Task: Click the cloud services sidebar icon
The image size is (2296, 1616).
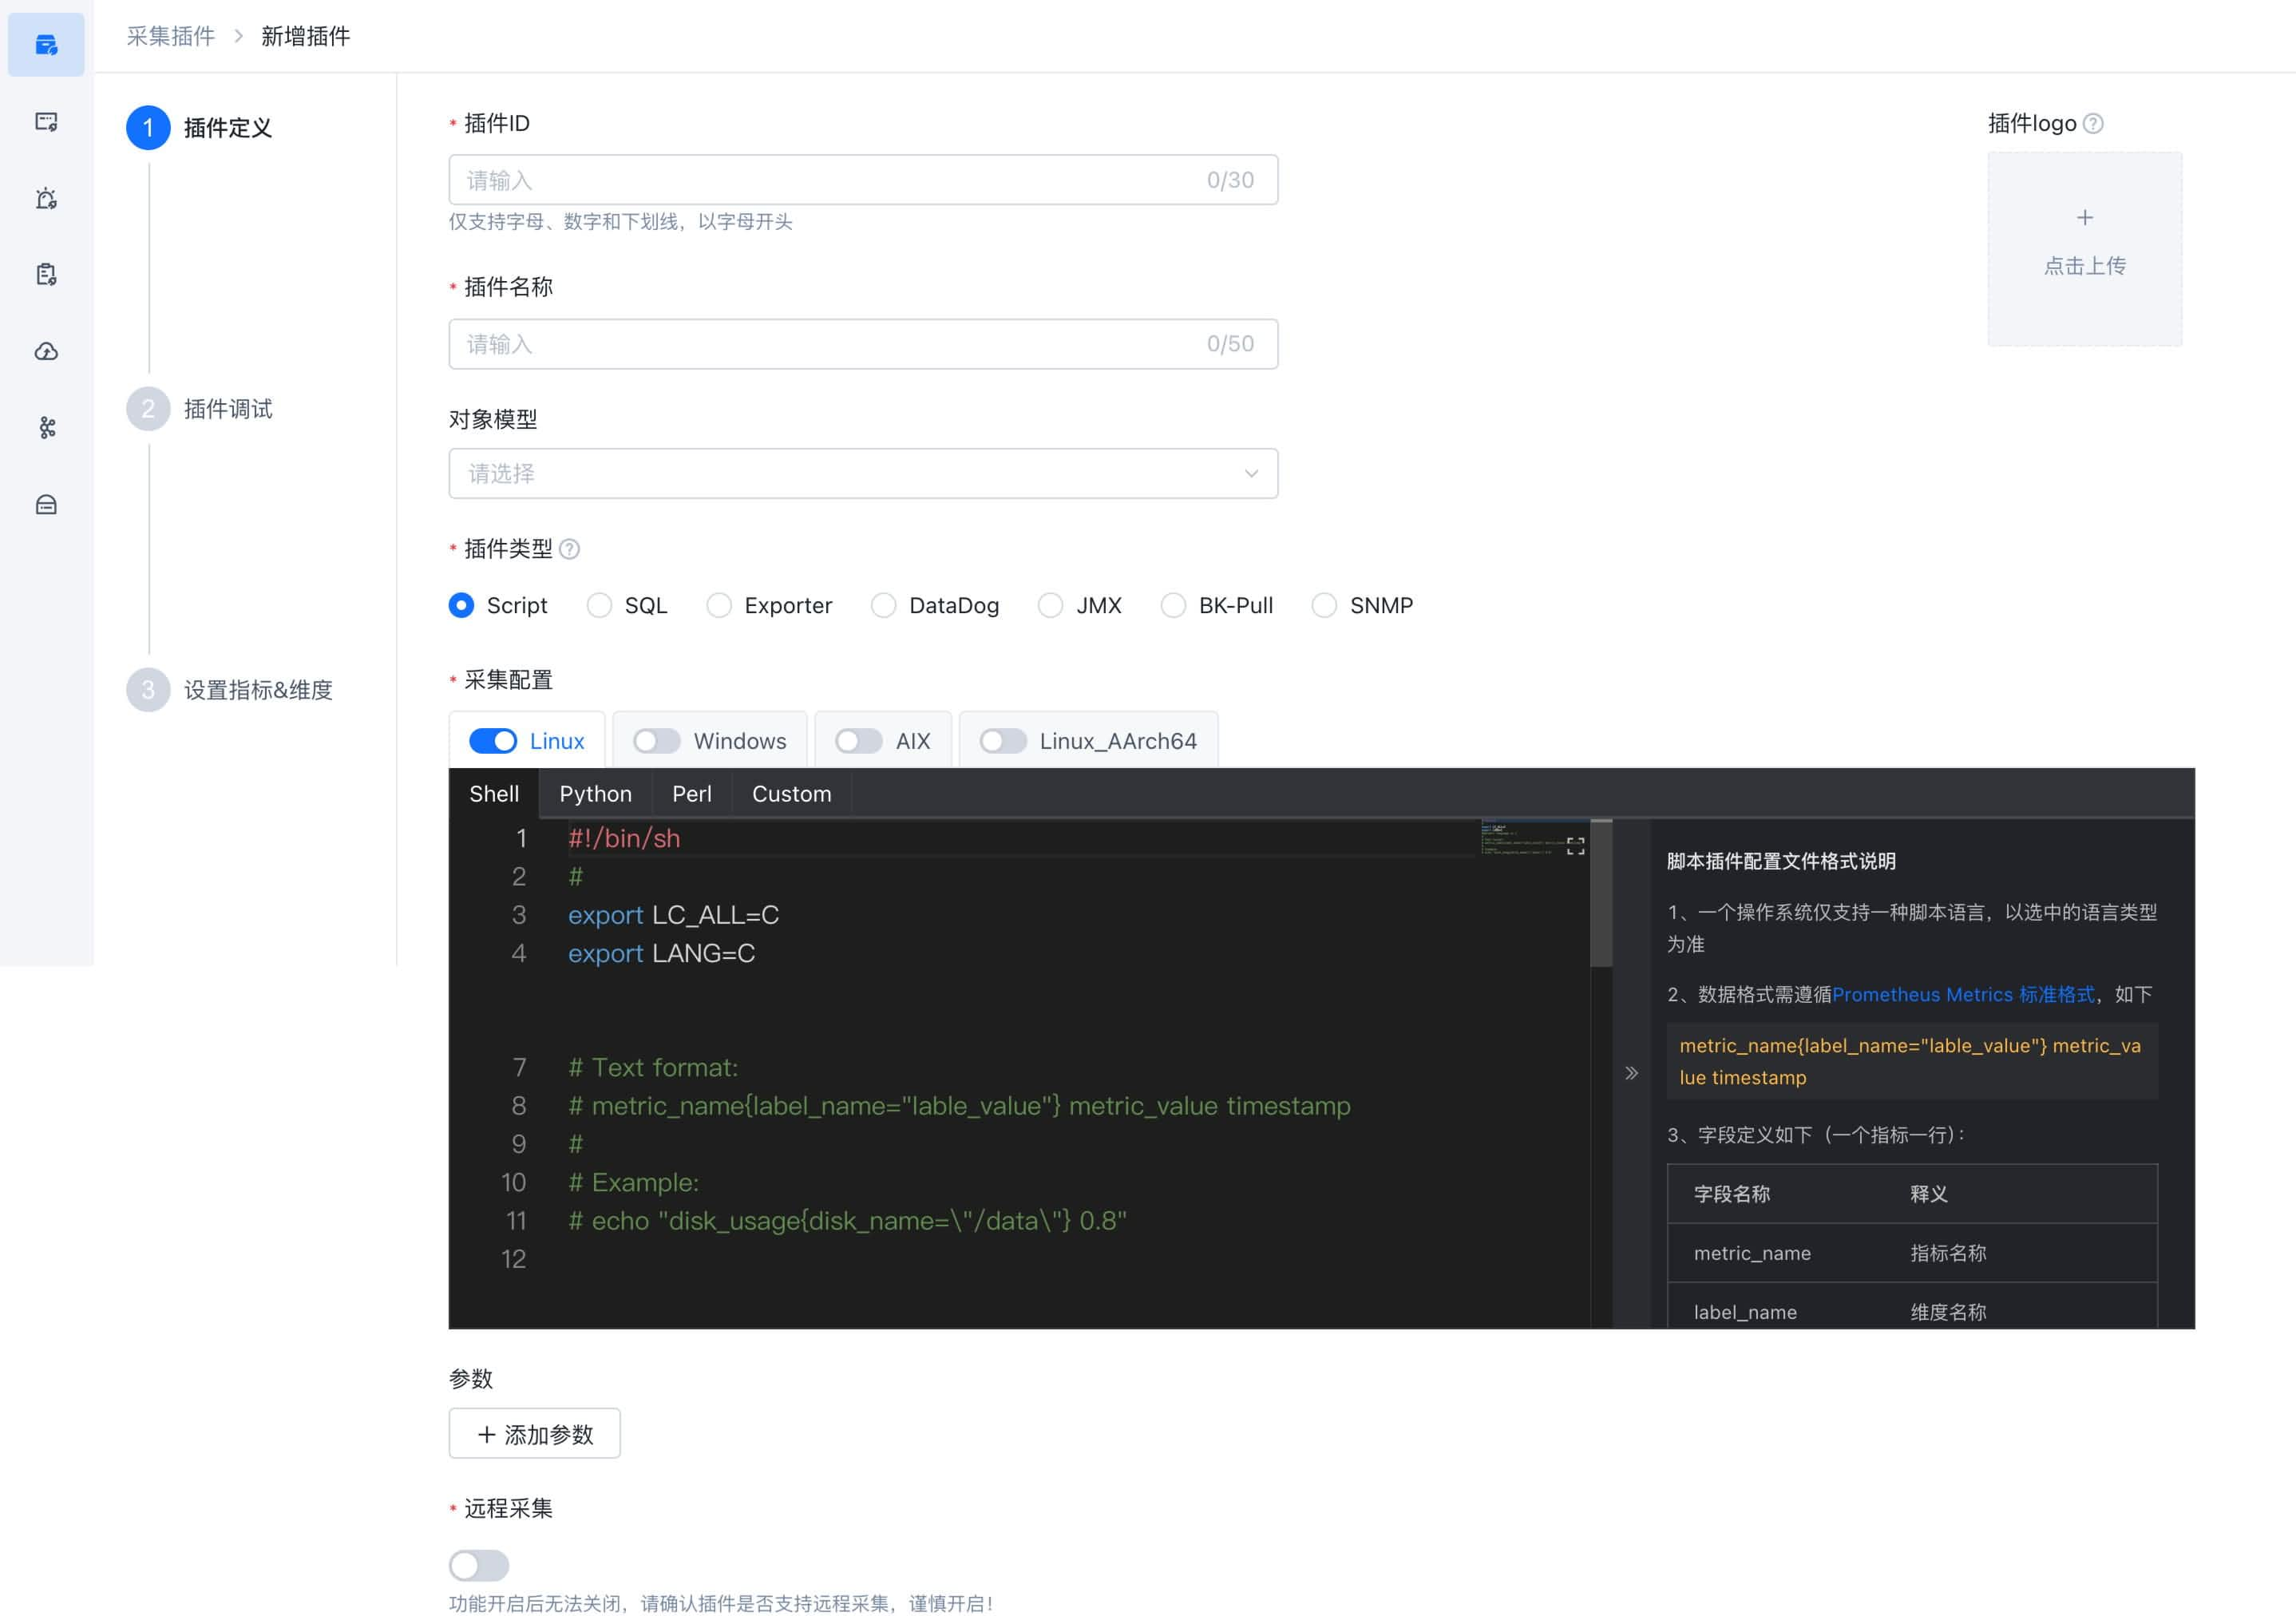Action: tap(47, 350)
